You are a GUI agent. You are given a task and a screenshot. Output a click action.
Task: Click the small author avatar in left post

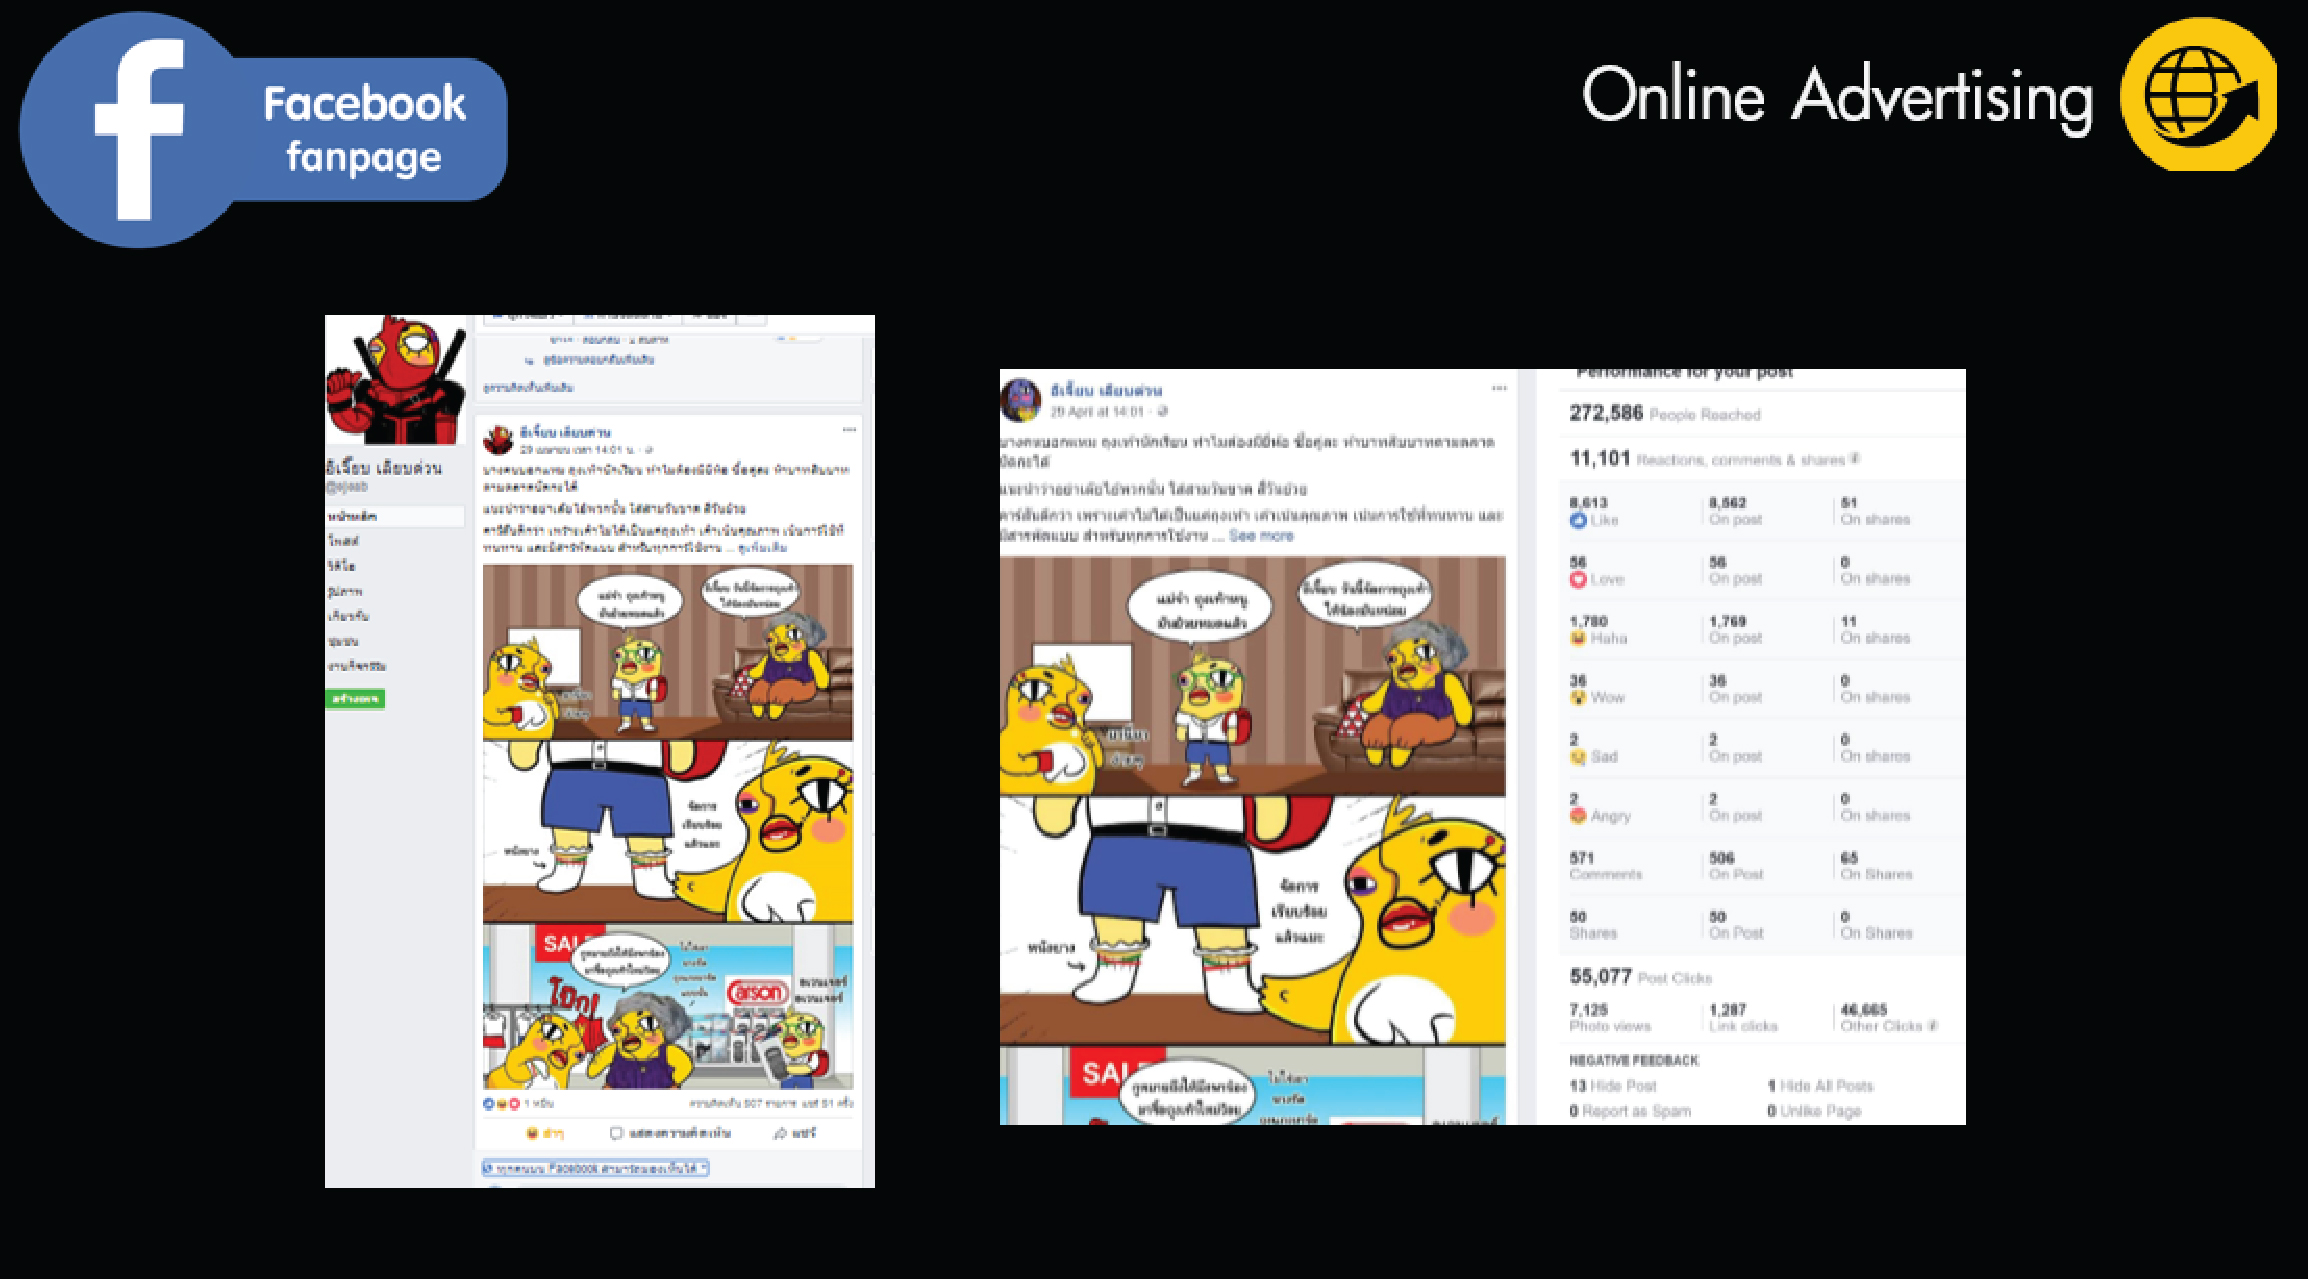(x=498, y=439)
